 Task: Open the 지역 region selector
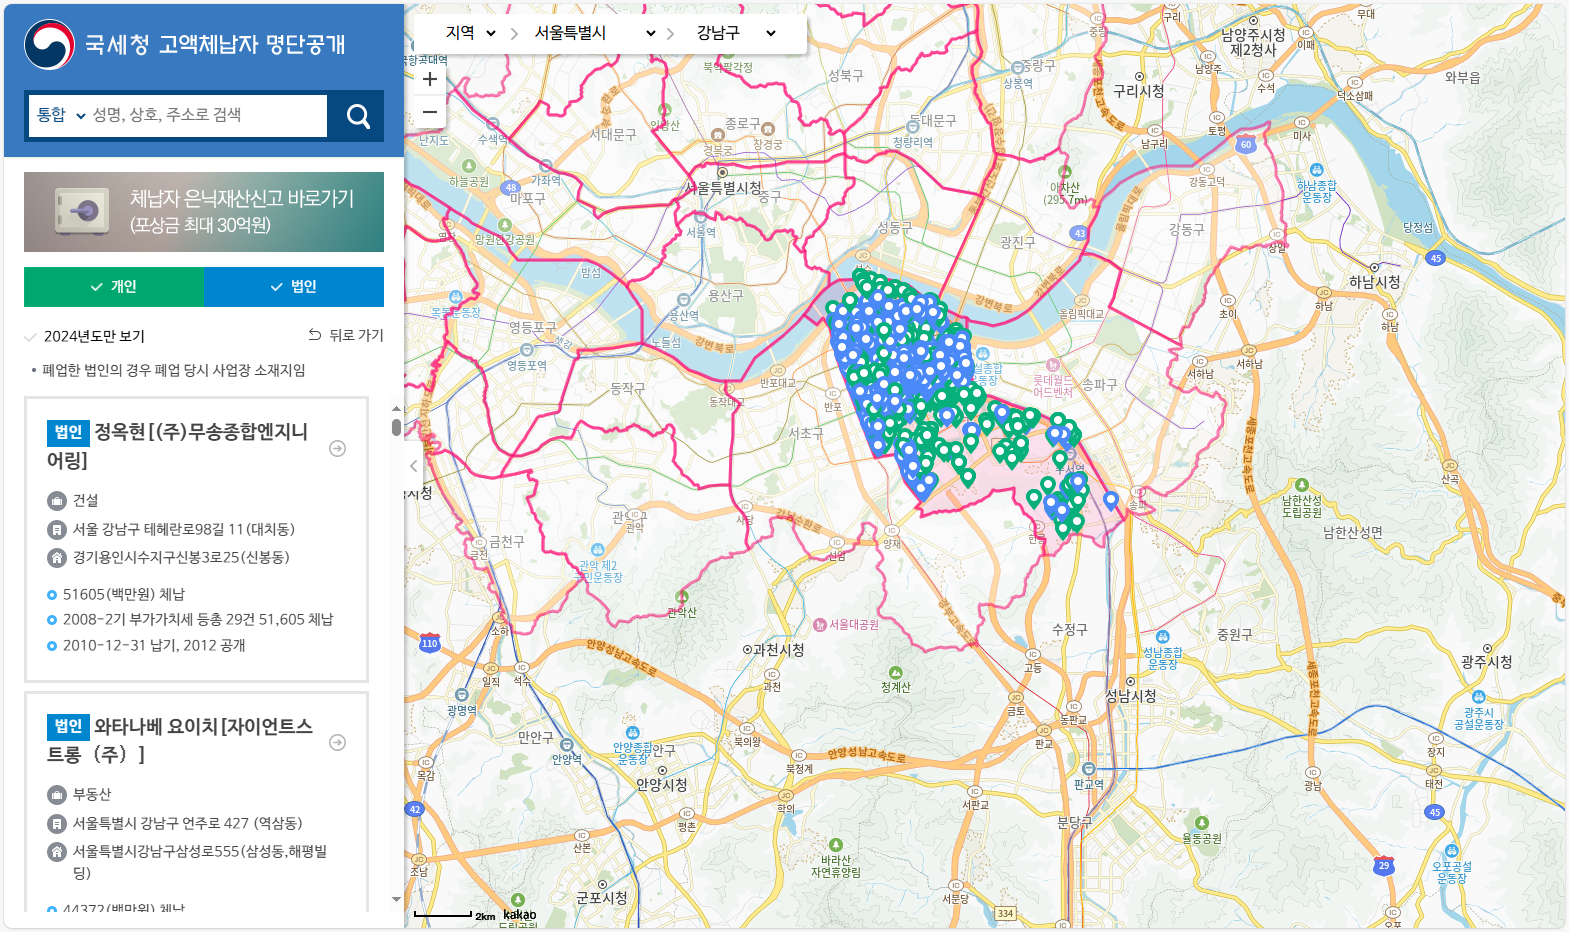[470, 33]
